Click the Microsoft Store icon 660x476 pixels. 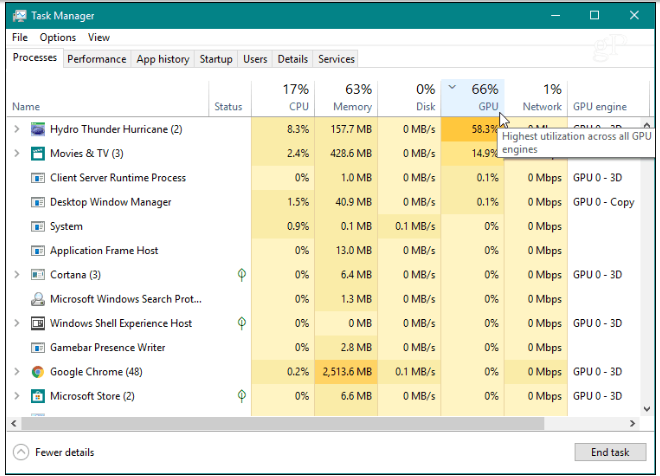click(38, 396)
